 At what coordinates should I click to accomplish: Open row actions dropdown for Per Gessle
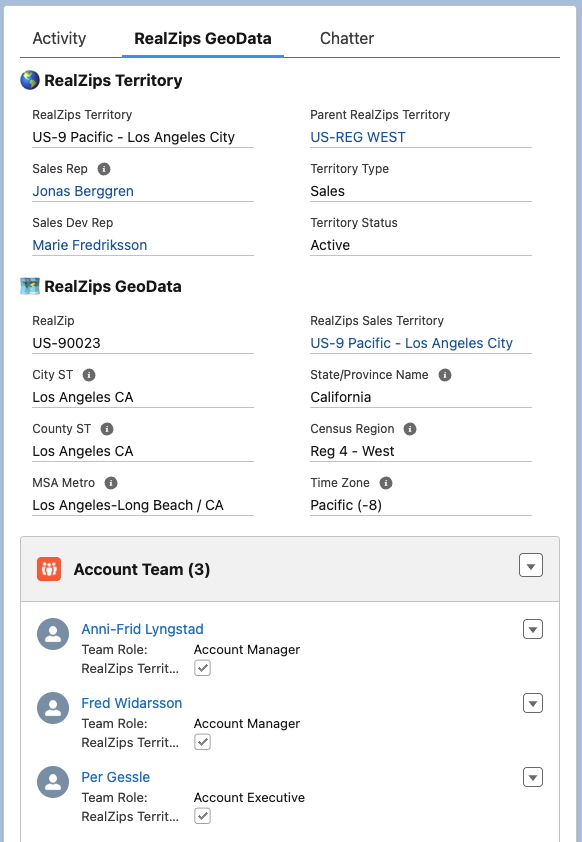(533, 777)
